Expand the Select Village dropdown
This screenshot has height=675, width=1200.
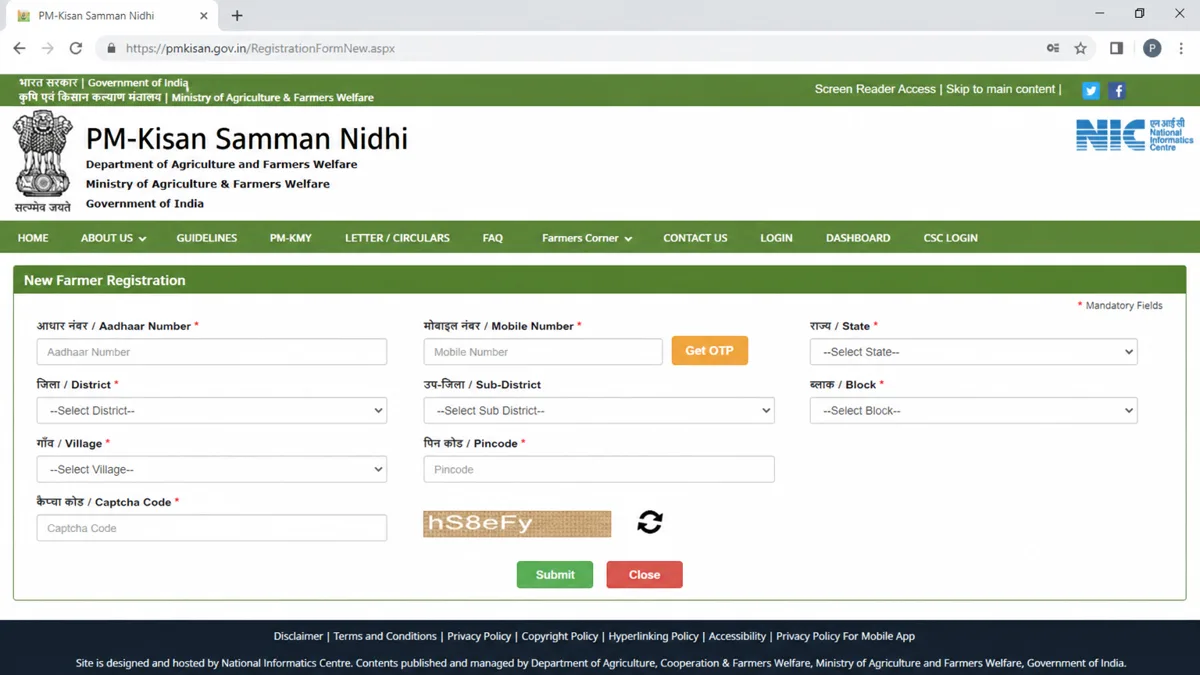tap(212, 469)
